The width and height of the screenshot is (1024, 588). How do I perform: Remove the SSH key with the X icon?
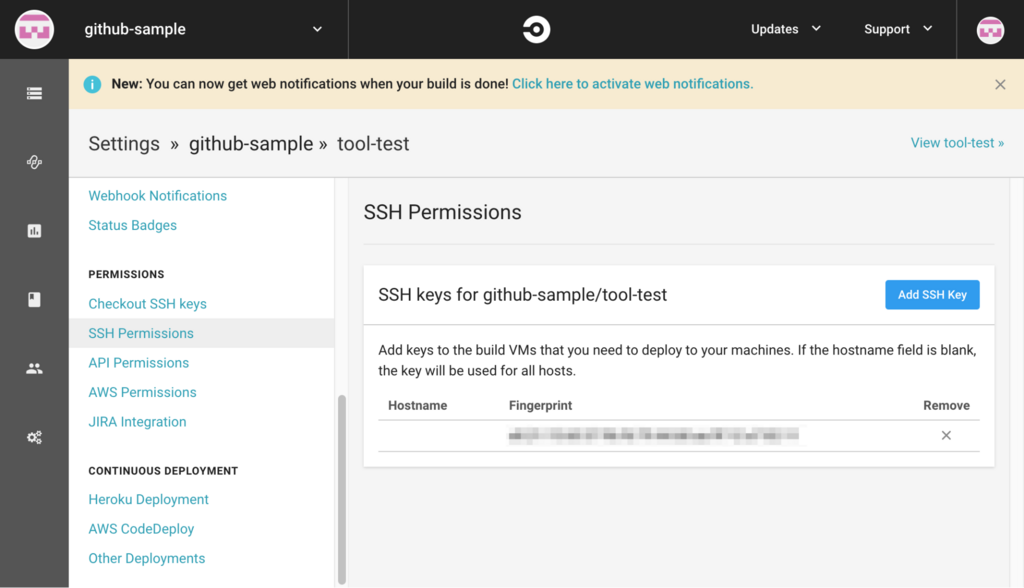coord(946,435)
